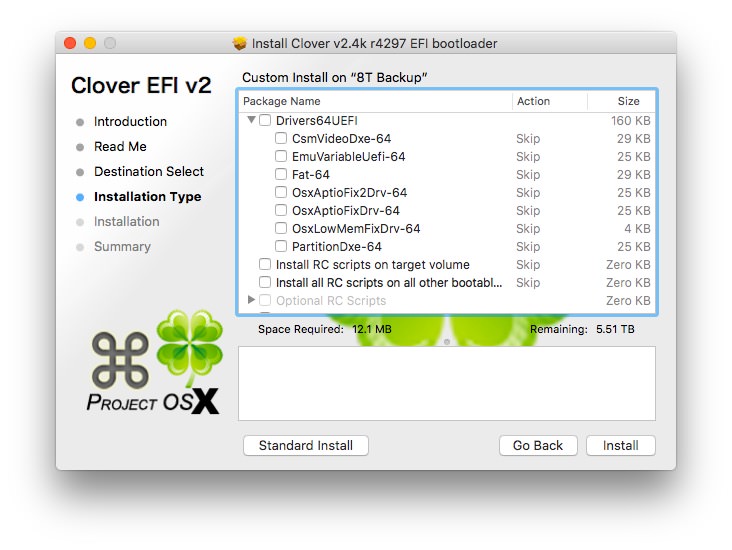Screen dimensions: 732x550
Task: Click the CsmVideoDxe-64 row label
Action: point(341,139)
